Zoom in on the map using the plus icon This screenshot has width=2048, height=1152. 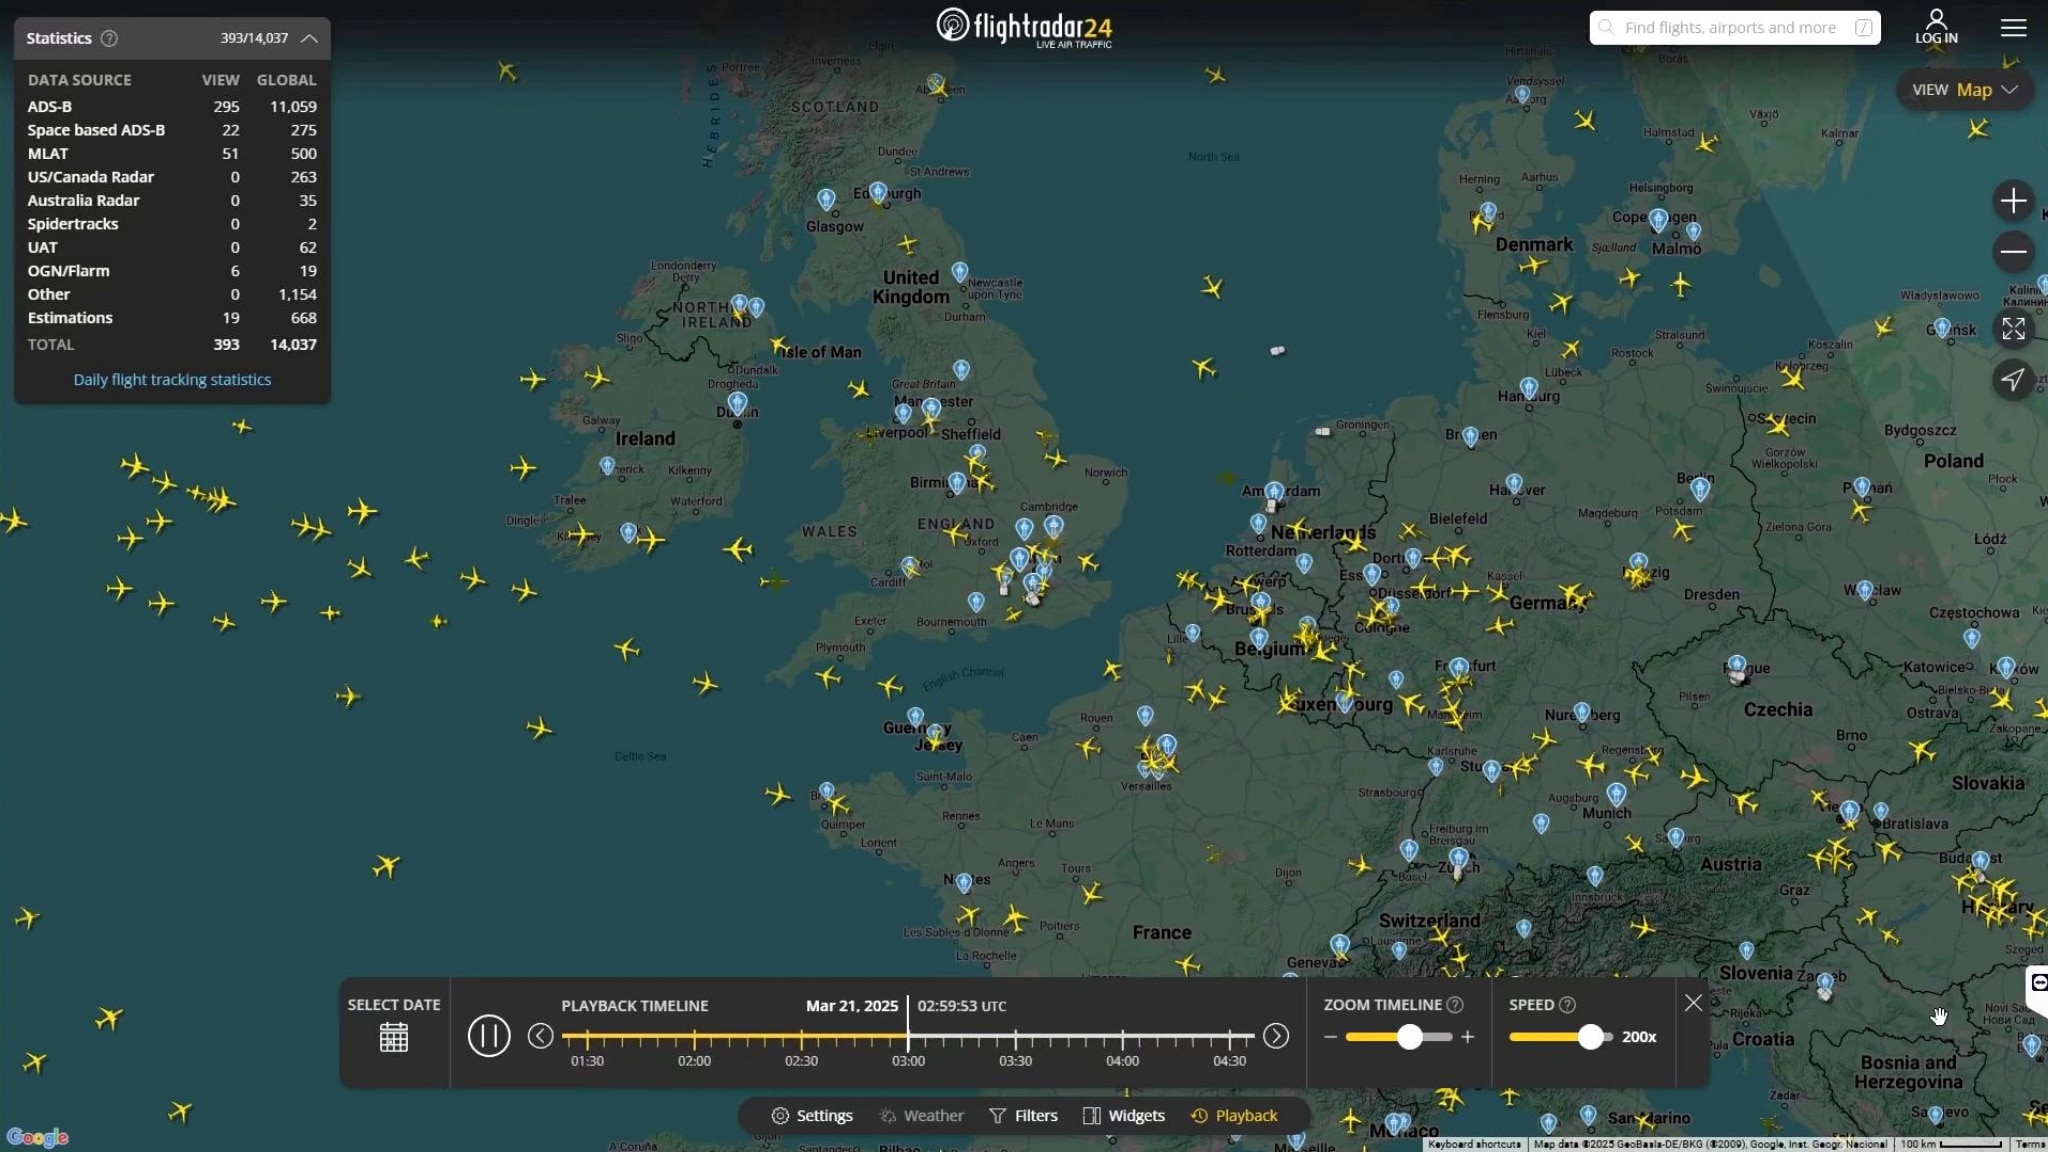coord(2013,200)
